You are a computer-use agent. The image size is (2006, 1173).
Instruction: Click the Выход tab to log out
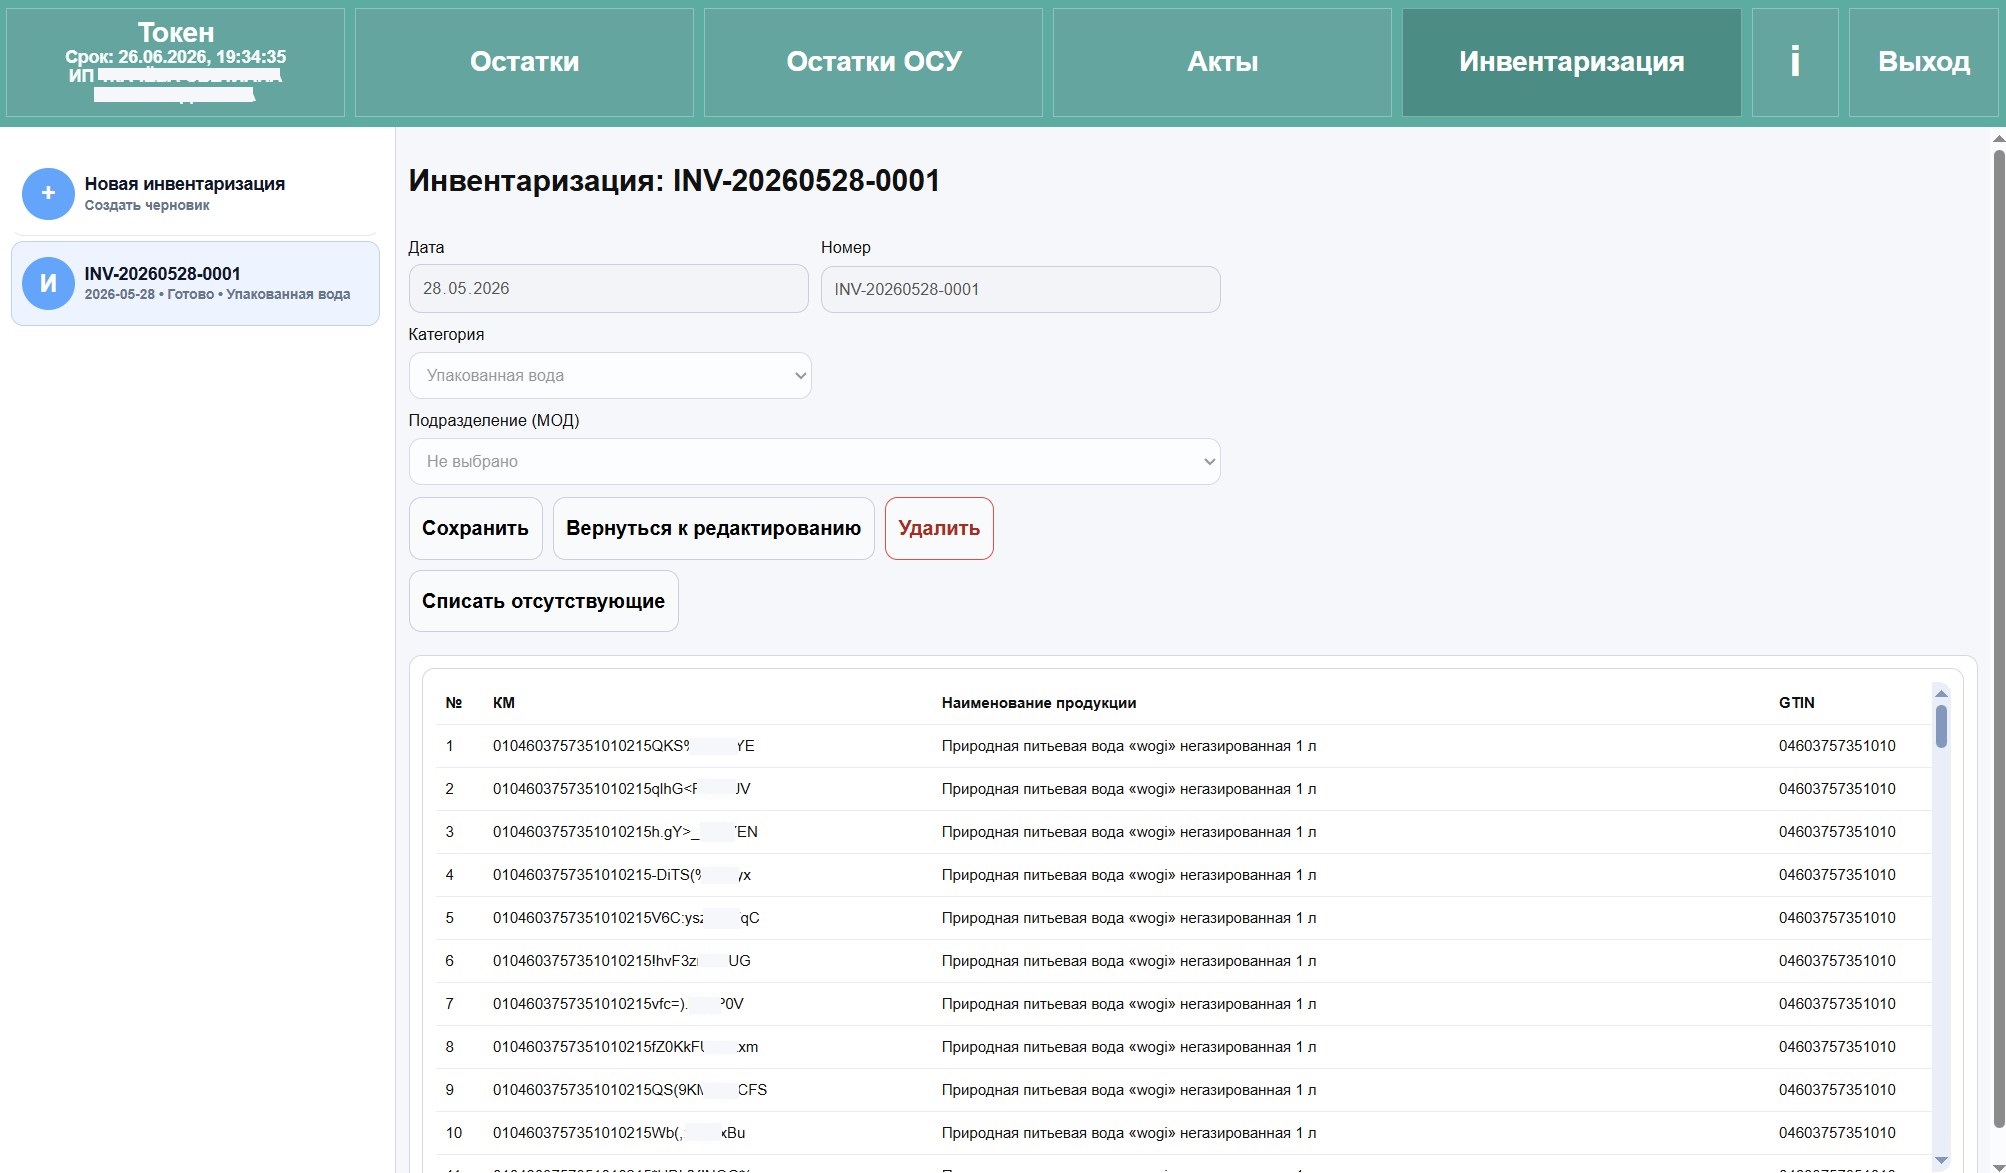point(1924,62)
